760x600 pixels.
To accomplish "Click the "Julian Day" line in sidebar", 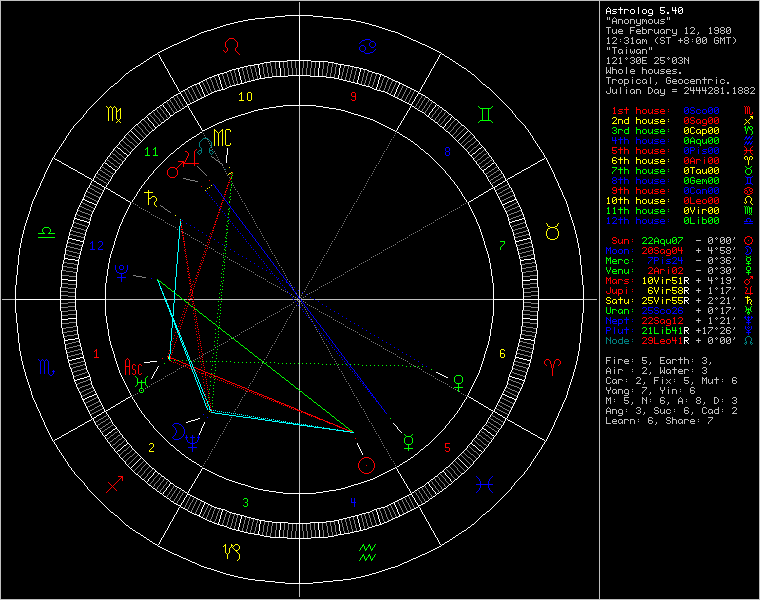I will [x=679, y=91].
